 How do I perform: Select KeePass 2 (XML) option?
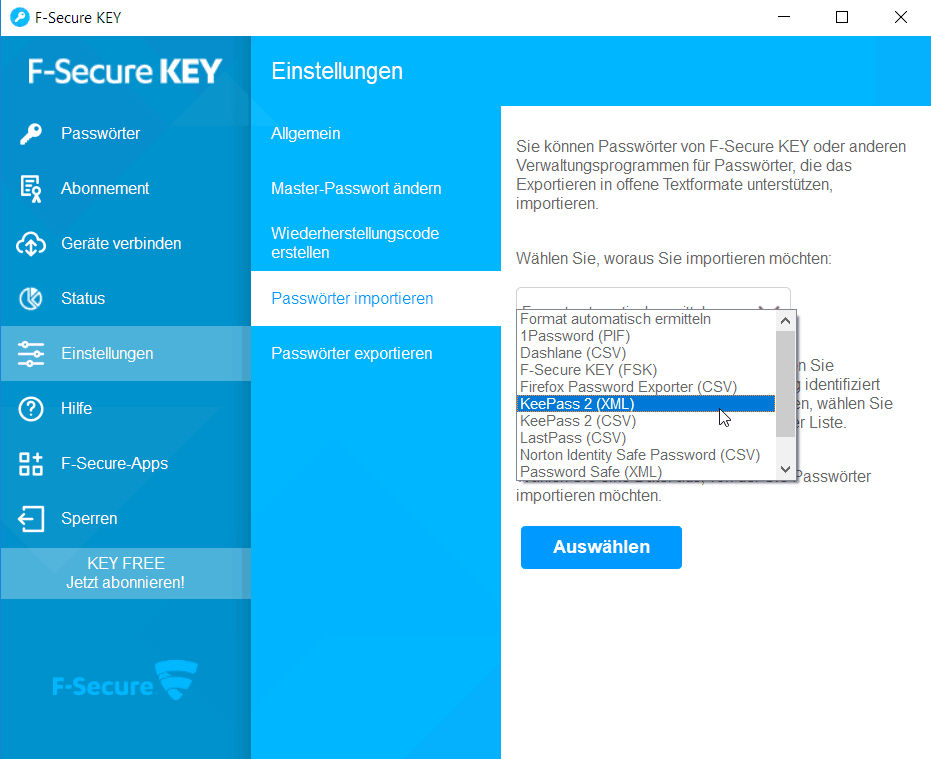click(x=646, y=404)
